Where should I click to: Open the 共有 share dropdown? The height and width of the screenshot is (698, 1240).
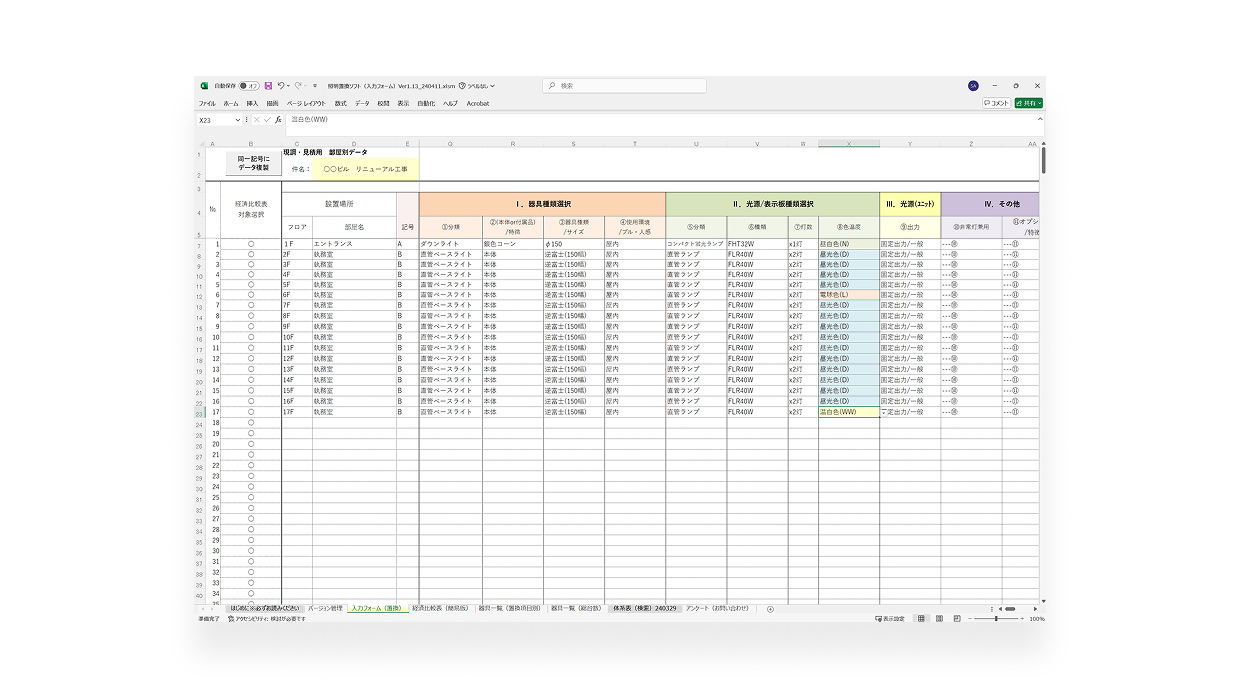[x=1029, y=103]
